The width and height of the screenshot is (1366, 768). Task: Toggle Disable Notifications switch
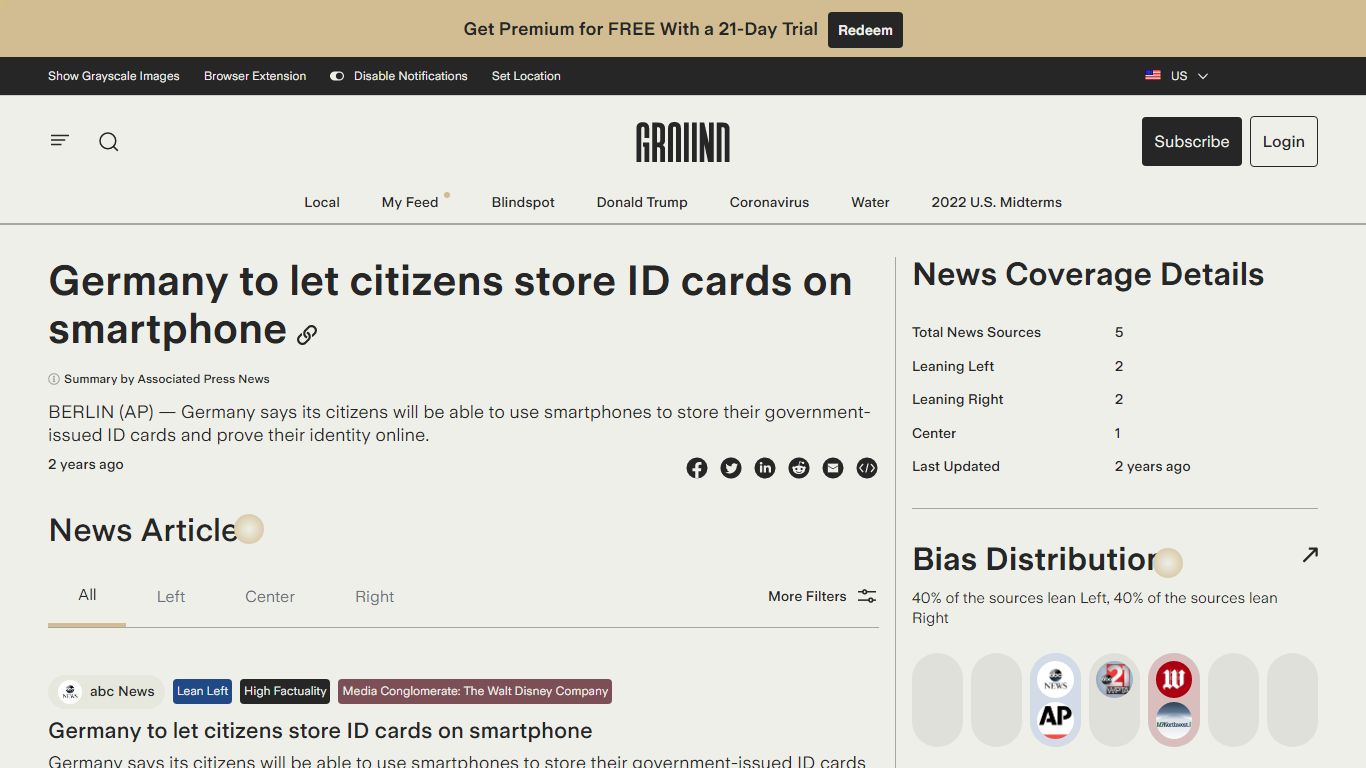tap(337, 76)
